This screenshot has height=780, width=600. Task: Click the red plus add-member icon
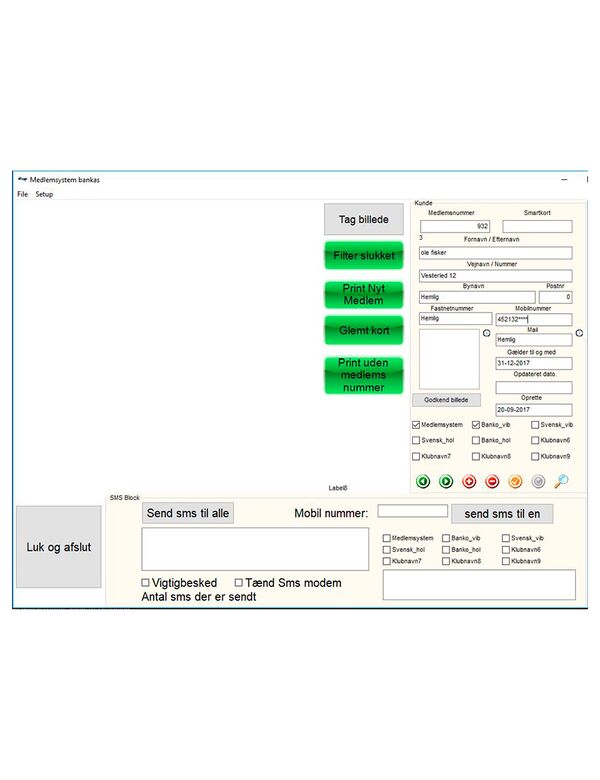469,481
